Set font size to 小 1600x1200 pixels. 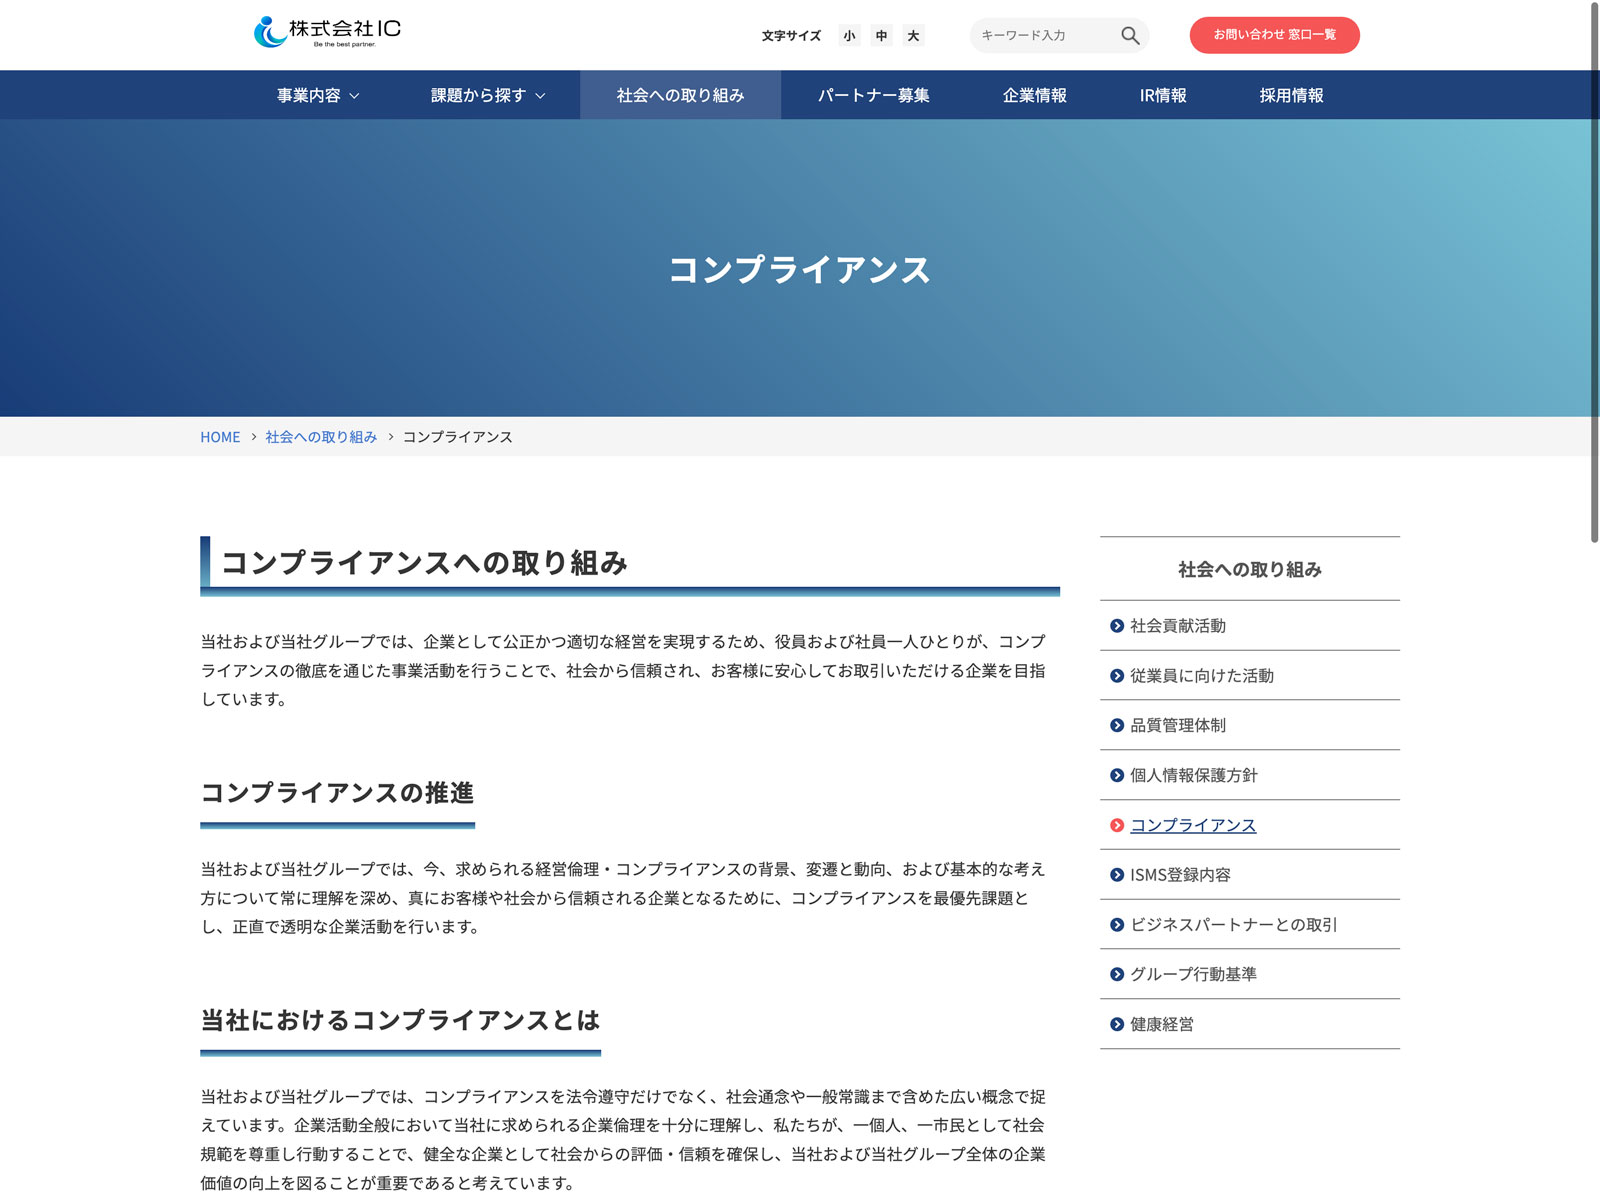click(849, 36)
